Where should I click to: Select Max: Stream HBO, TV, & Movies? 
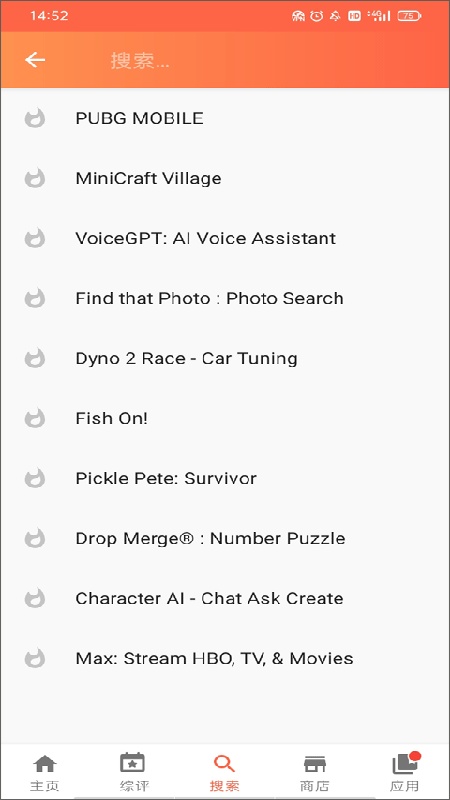pos(225,658)
